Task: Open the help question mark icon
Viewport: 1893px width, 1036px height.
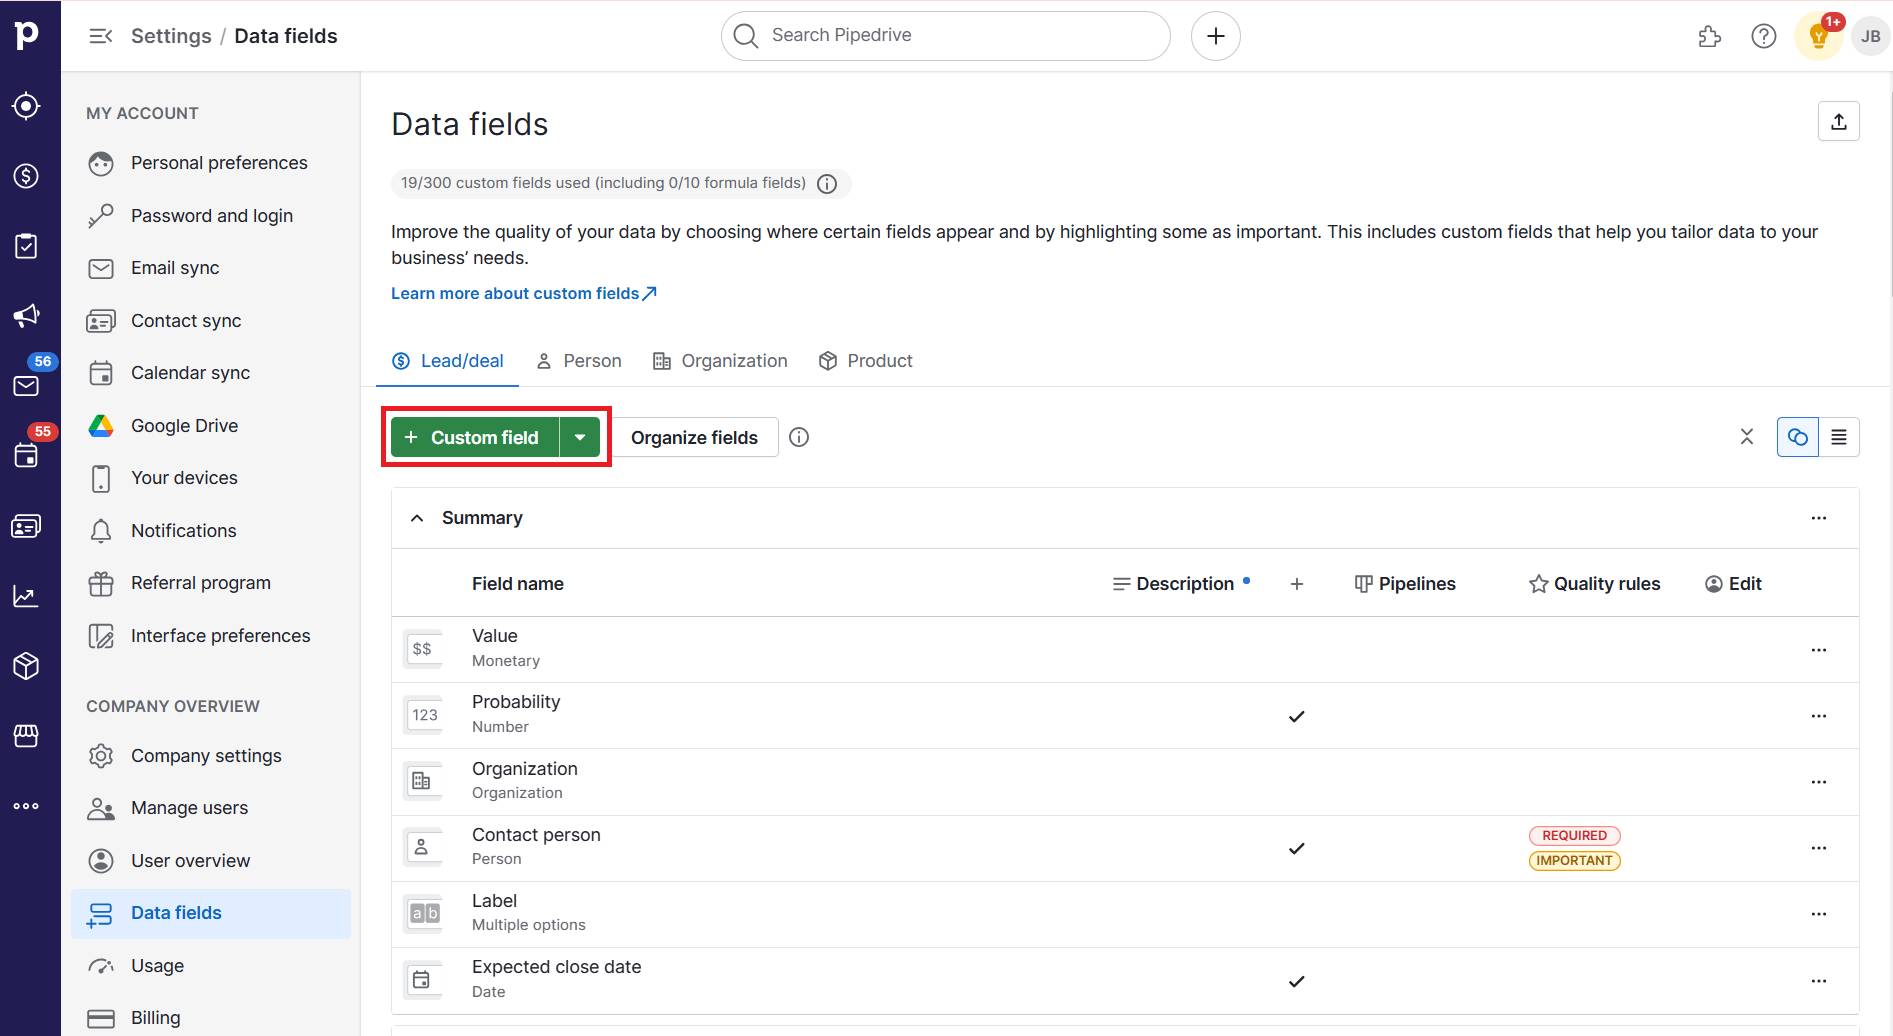Action: click(1763, 37)
